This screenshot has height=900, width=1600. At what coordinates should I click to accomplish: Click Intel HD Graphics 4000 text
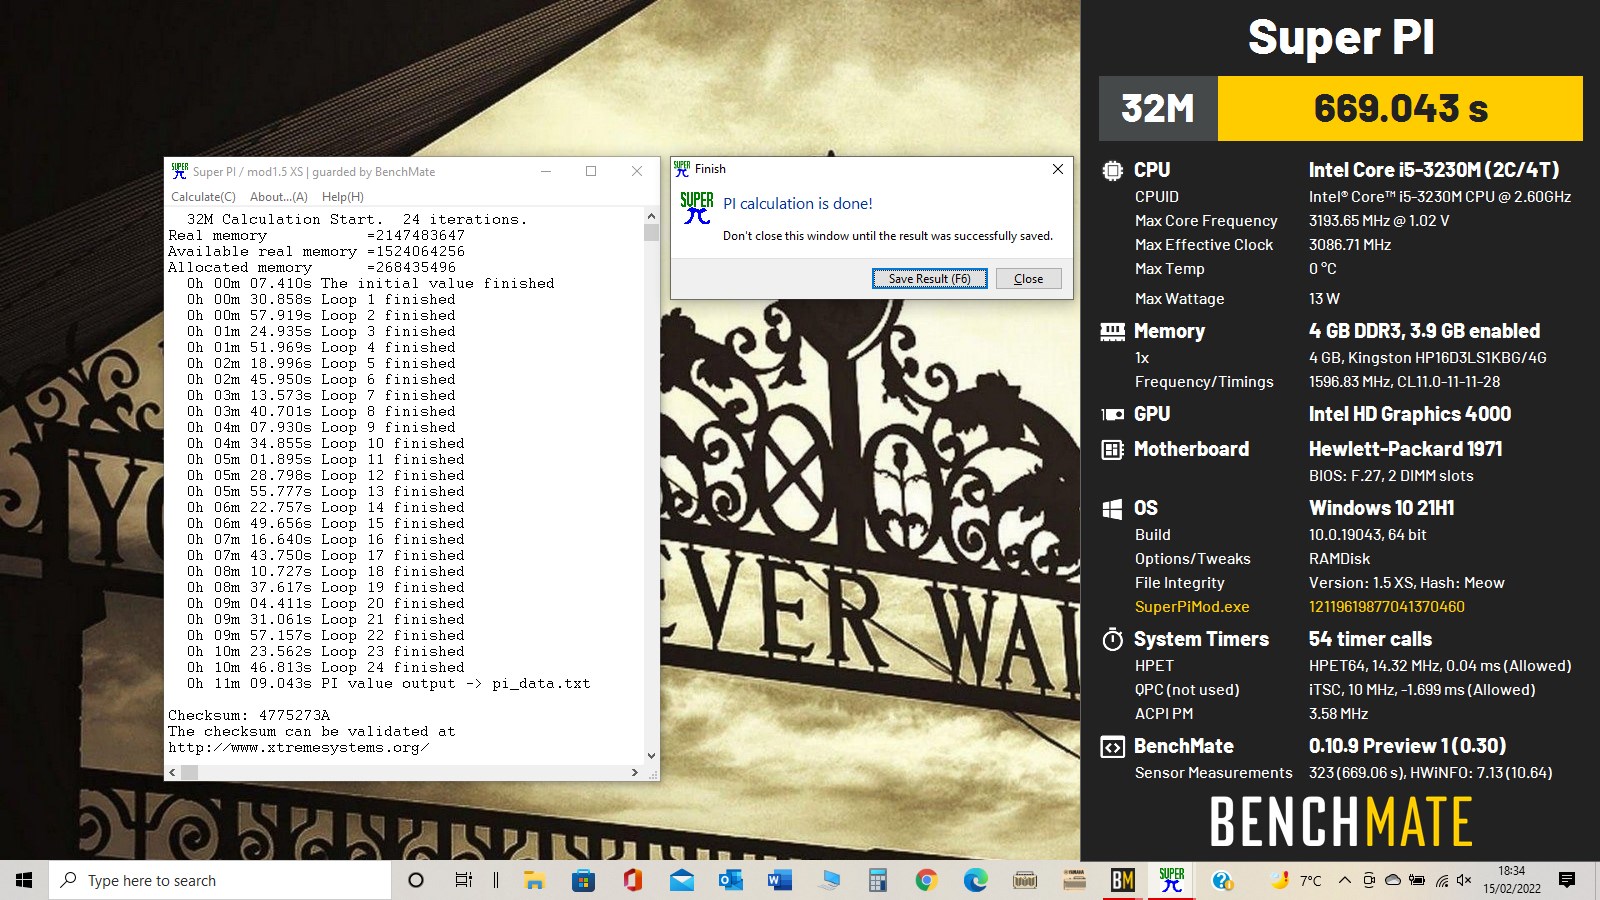[x=1409, y=414]
